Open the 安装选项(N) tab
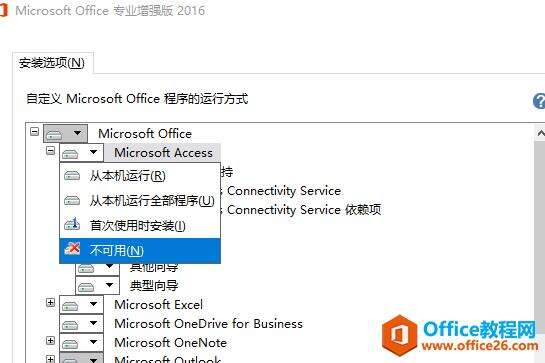The height and width of the screenshot is (363, 545). 52,63
